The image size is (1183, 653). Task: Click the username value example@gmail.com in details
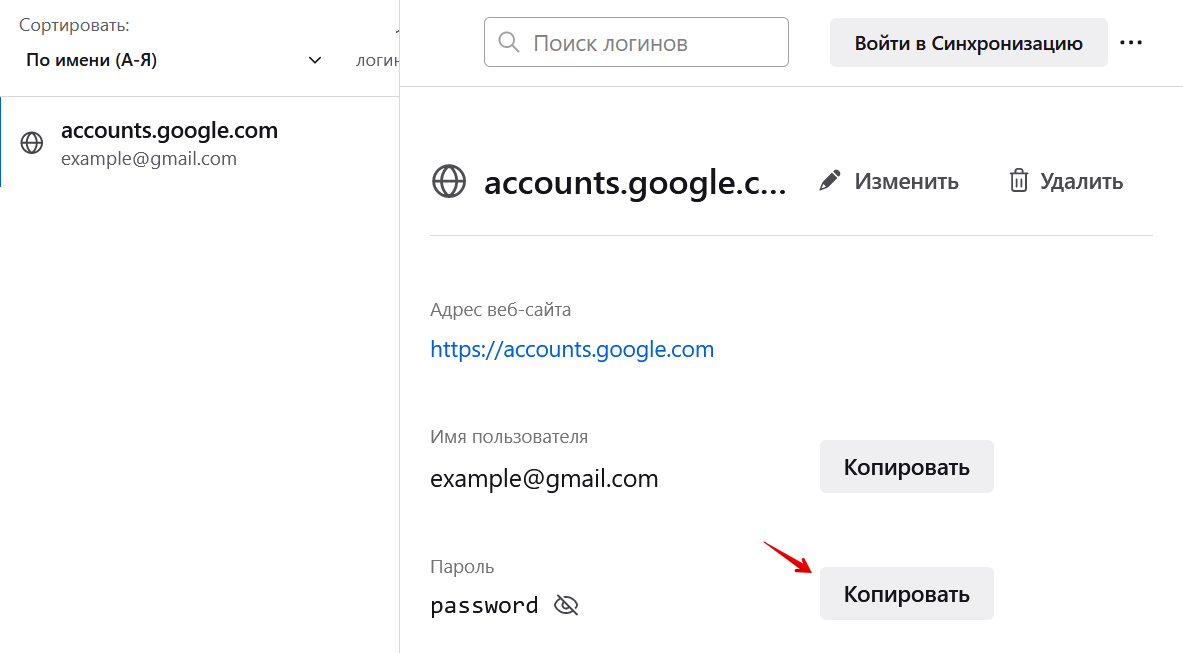click(544, 479)
